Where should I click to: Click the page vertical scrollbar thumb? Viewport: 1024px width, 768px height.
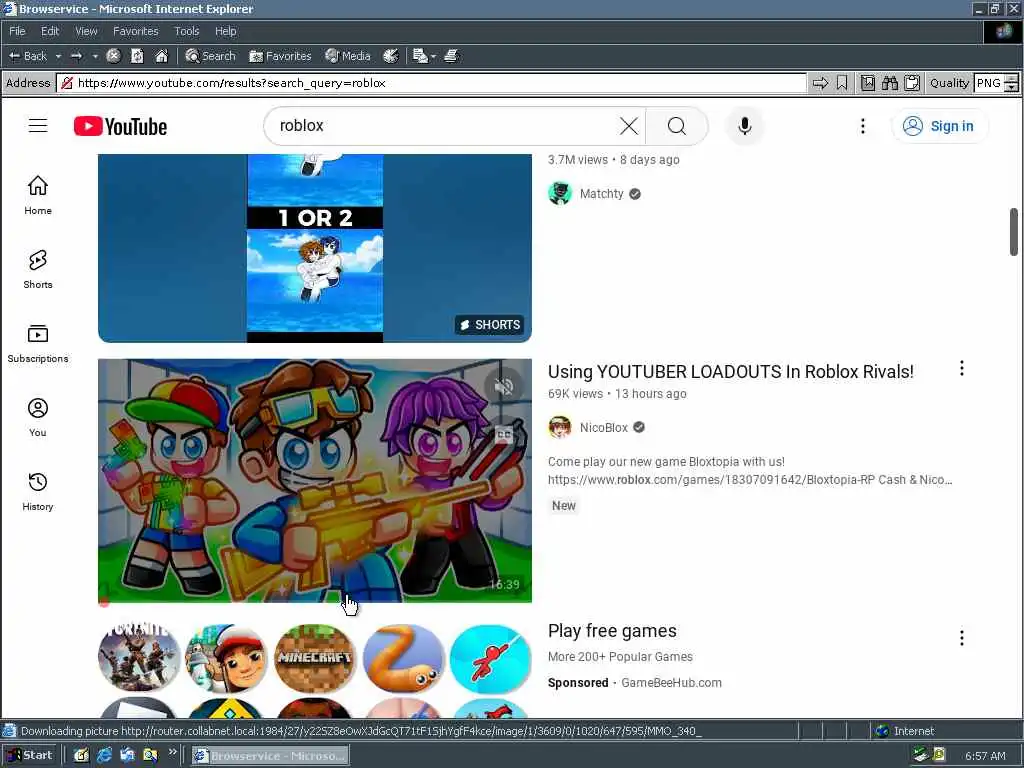click(1014, 232)
